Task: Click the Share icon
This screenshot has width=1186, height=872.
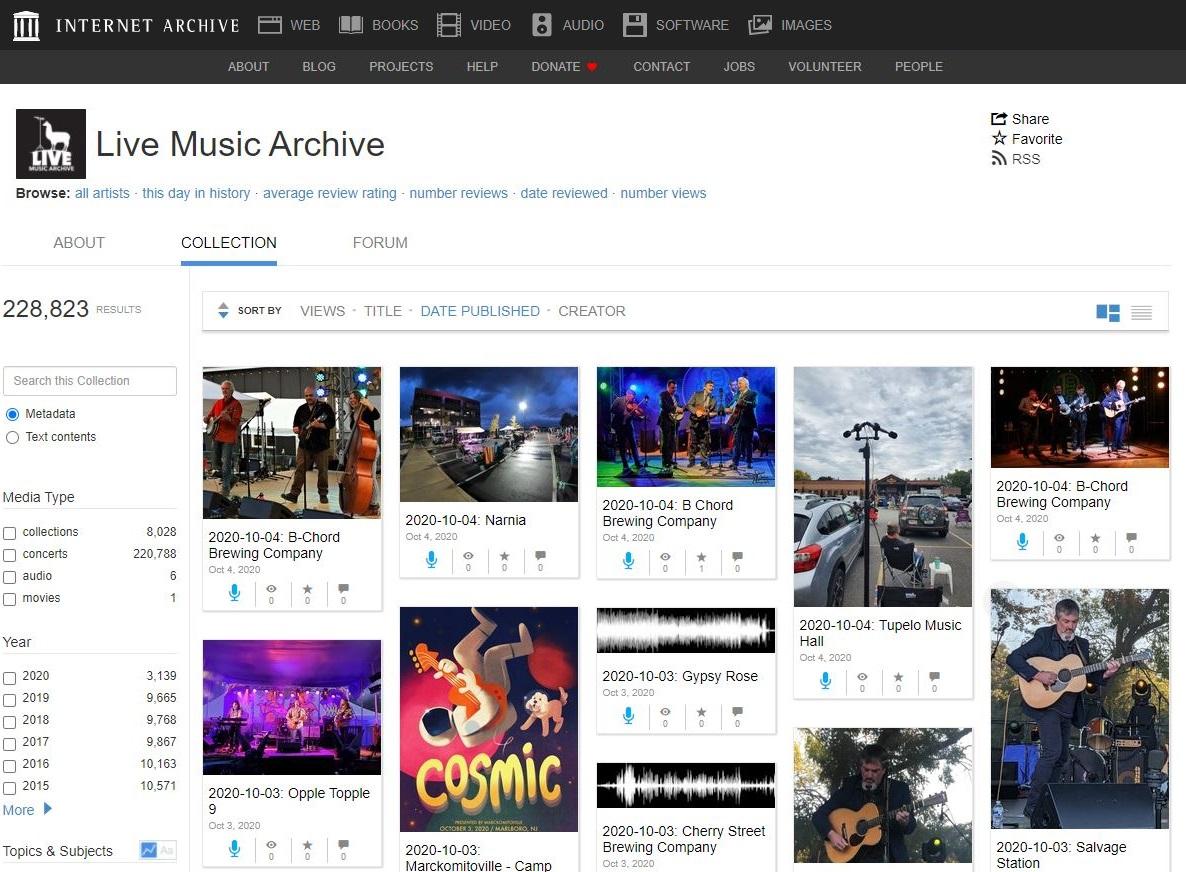Action: pyautogui.click(x=999, y=119)
